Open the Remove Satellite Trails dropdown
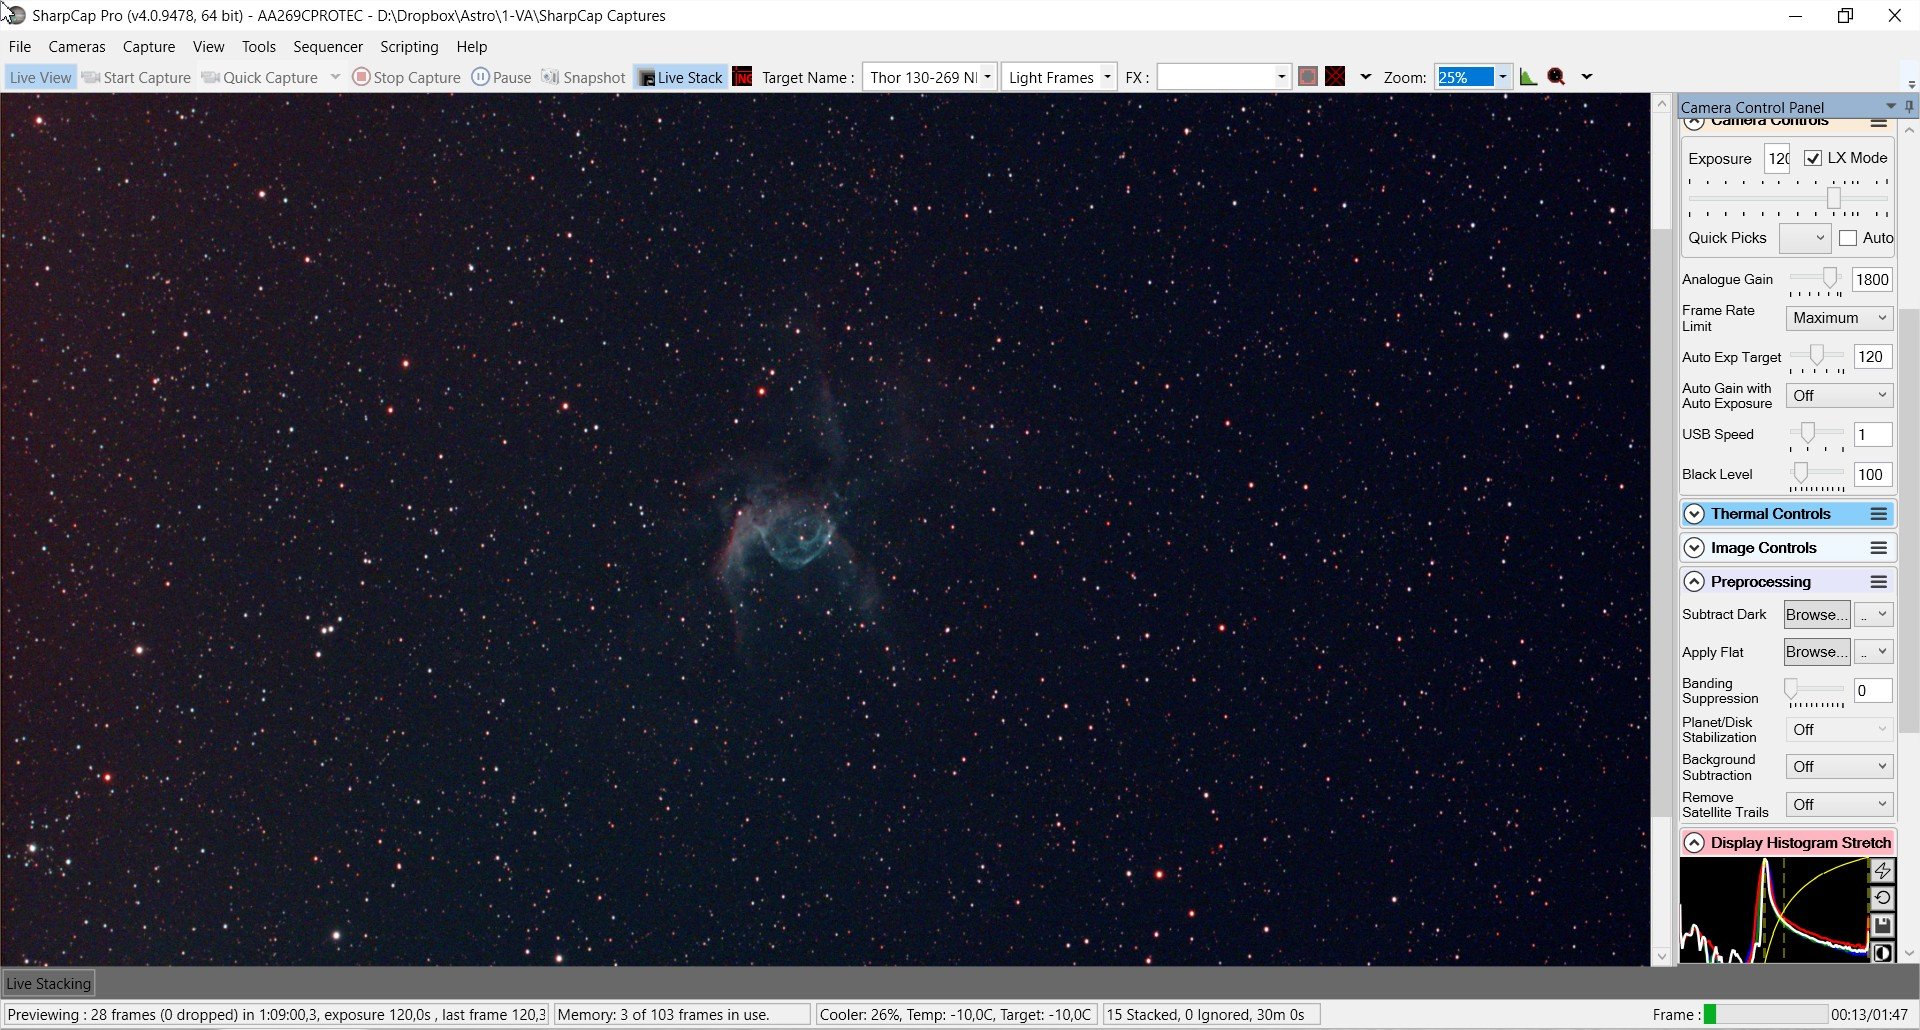The image size is (1920, 1030). pos(1839,805)
